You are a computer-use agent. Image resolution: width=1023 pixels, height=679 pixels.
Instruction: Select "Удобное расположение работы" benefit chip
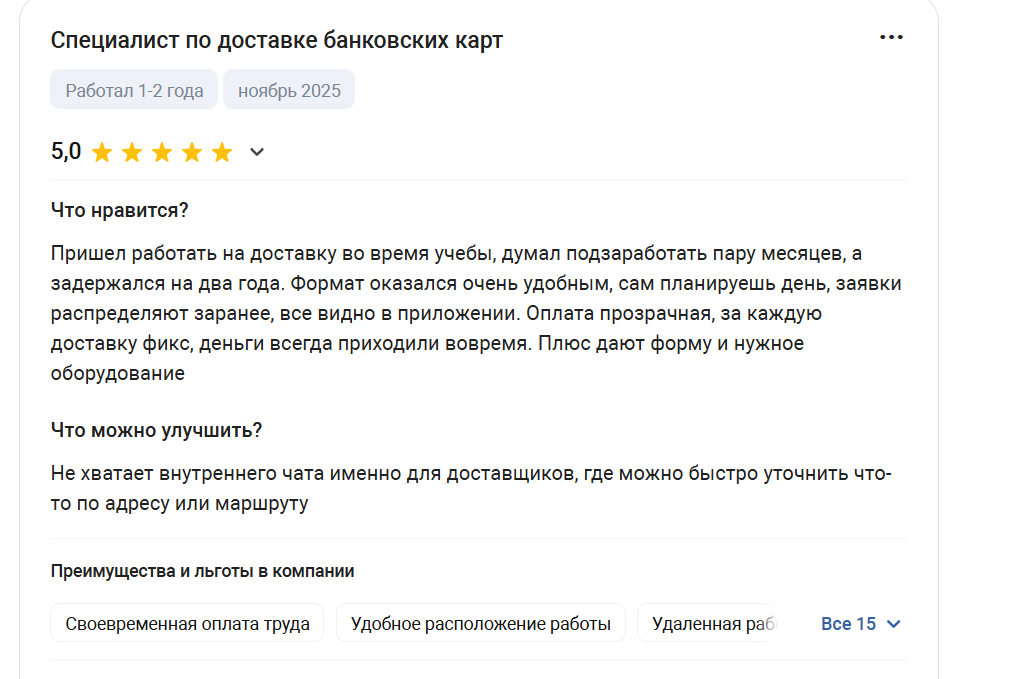[x=480, y=624]
